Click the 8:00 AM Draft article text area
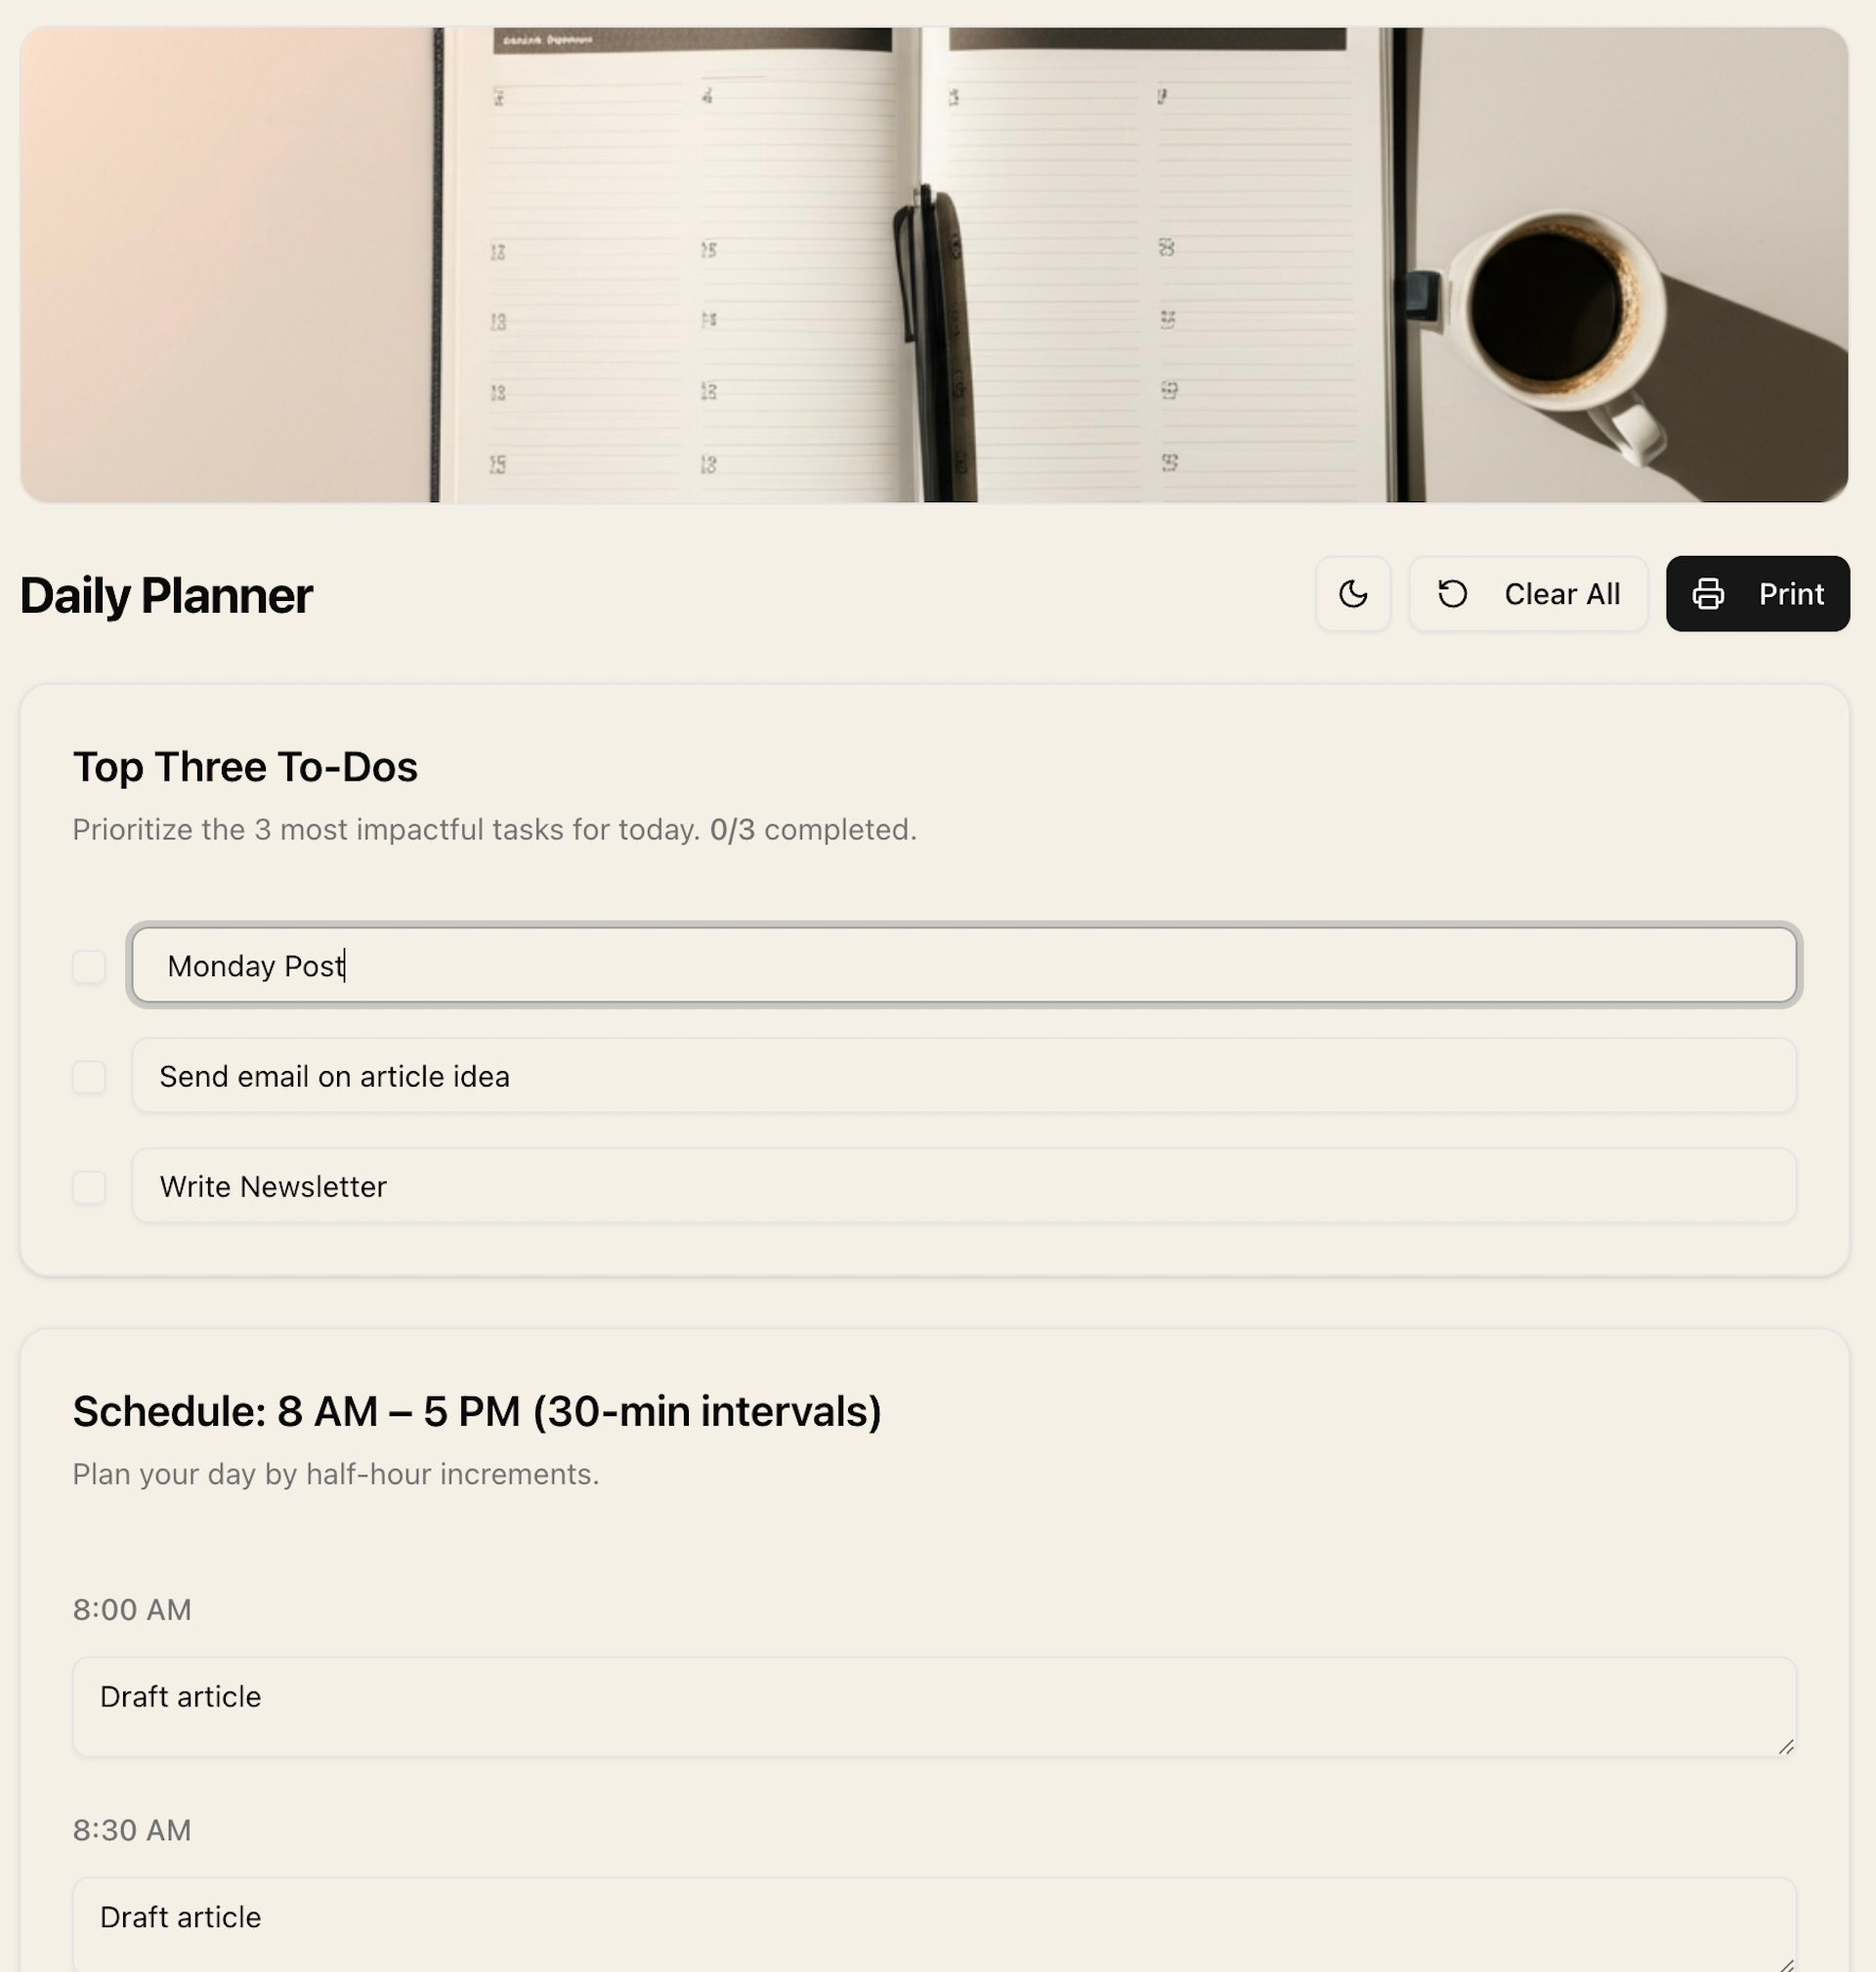 pyautogui.click(x=934, y=1707)
